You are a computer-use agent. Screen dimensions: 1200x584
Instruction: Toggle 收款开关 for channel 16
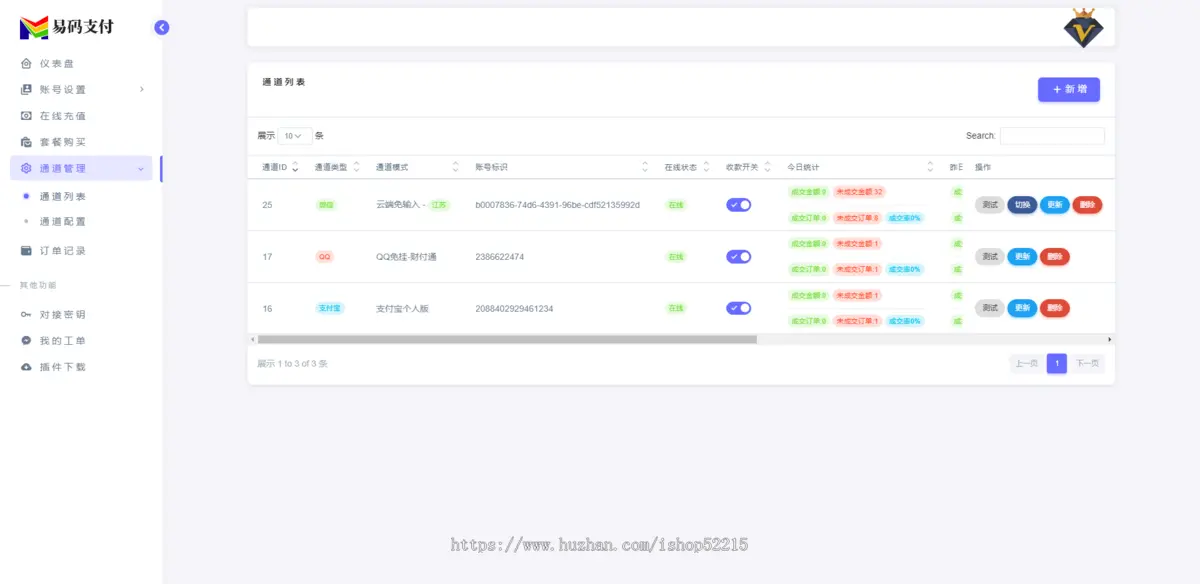[x=738, y=308]
